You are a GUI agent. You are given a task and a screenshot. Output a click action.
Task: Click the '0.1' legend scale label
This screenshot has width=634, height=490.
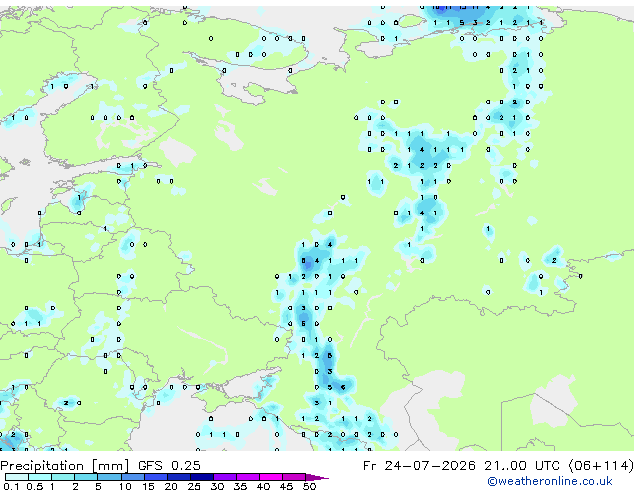pyautogui.click(x=11, y=486)
